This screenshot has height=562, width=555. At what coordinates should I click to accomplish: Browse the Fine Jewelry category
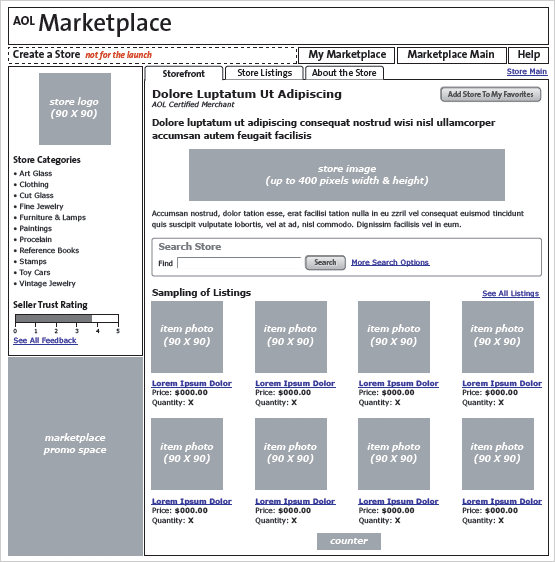click(x=41, y=206)
